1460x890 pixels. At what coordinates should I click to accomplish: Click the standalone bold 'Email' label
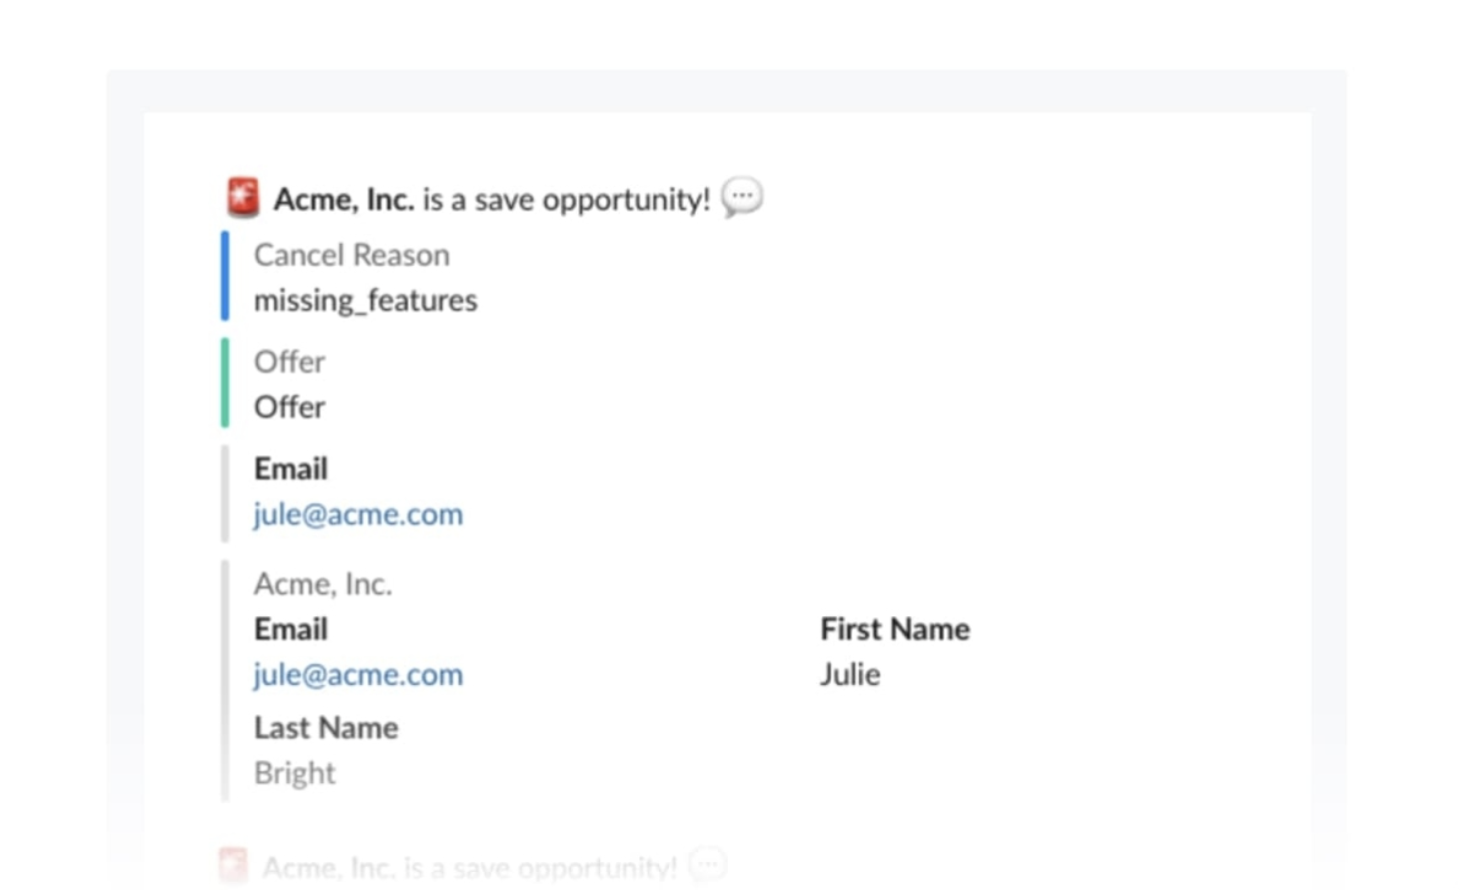coord(290,469)
